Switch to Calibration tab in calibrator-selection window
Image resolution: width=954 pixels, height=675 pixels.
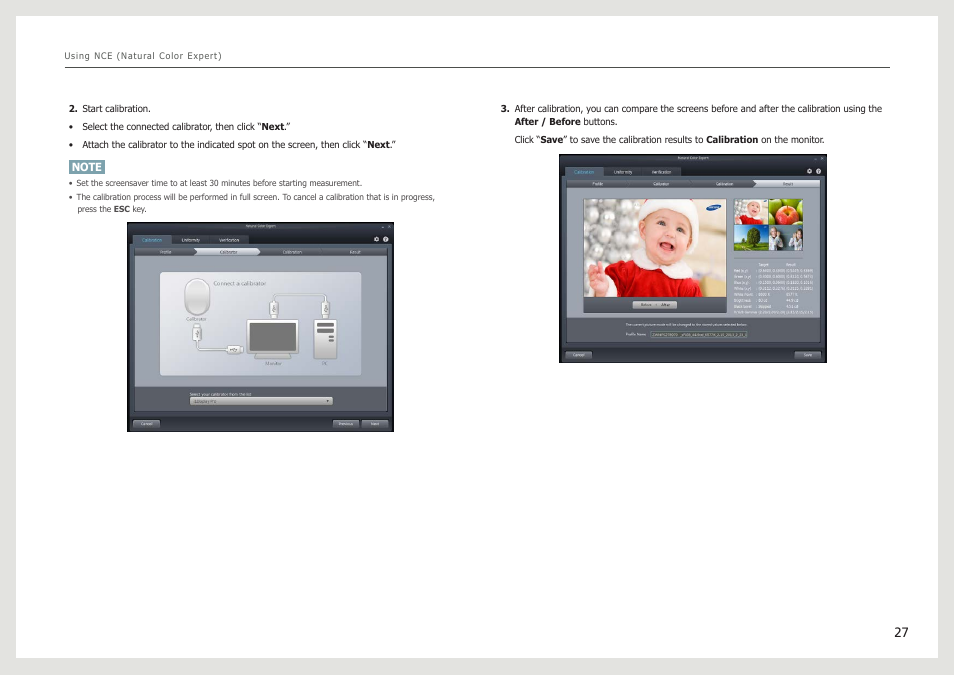(x=152, y=240)
